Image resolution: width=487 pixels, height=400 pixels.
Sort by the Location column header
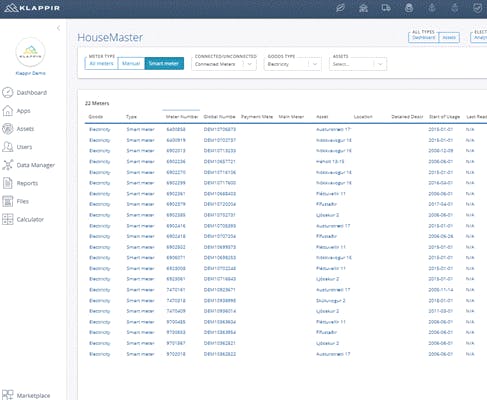363,117
